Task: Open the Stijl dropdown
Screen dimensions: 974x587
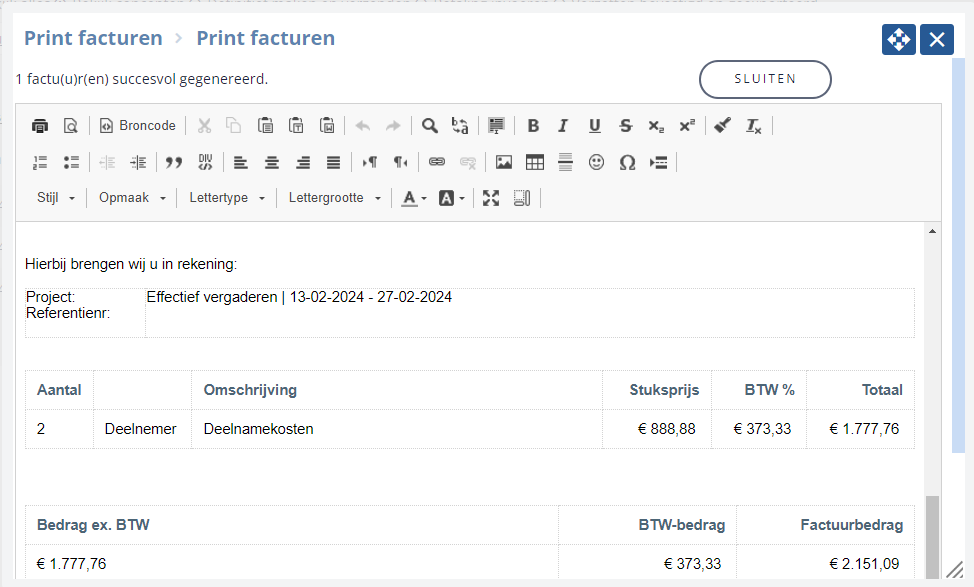Action: click(x=55, y=198)
